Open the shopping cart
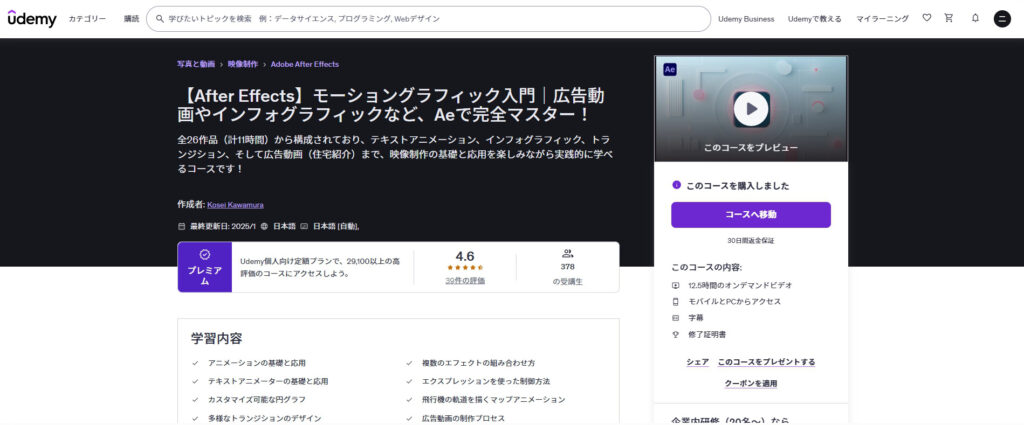The height and width of the screenshot is (425, 1024). (949, 18)
